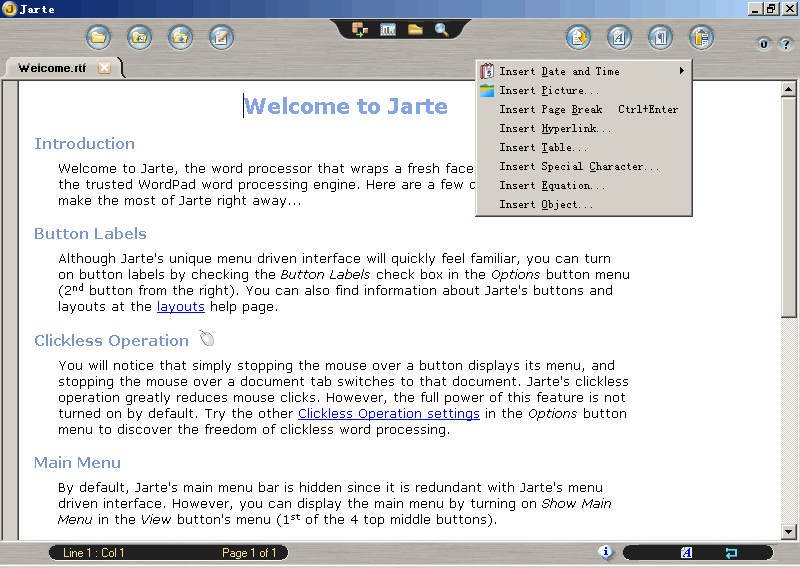Click the blue info bubble in the status bar
Screen dimensions: 800x568
[606, 552]
